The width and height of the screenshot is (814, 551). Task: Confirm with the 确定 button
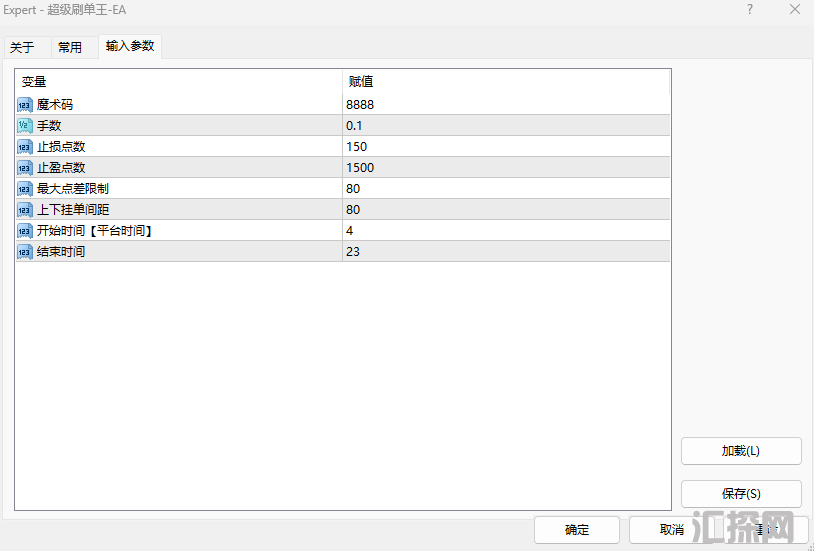[577, 530]
